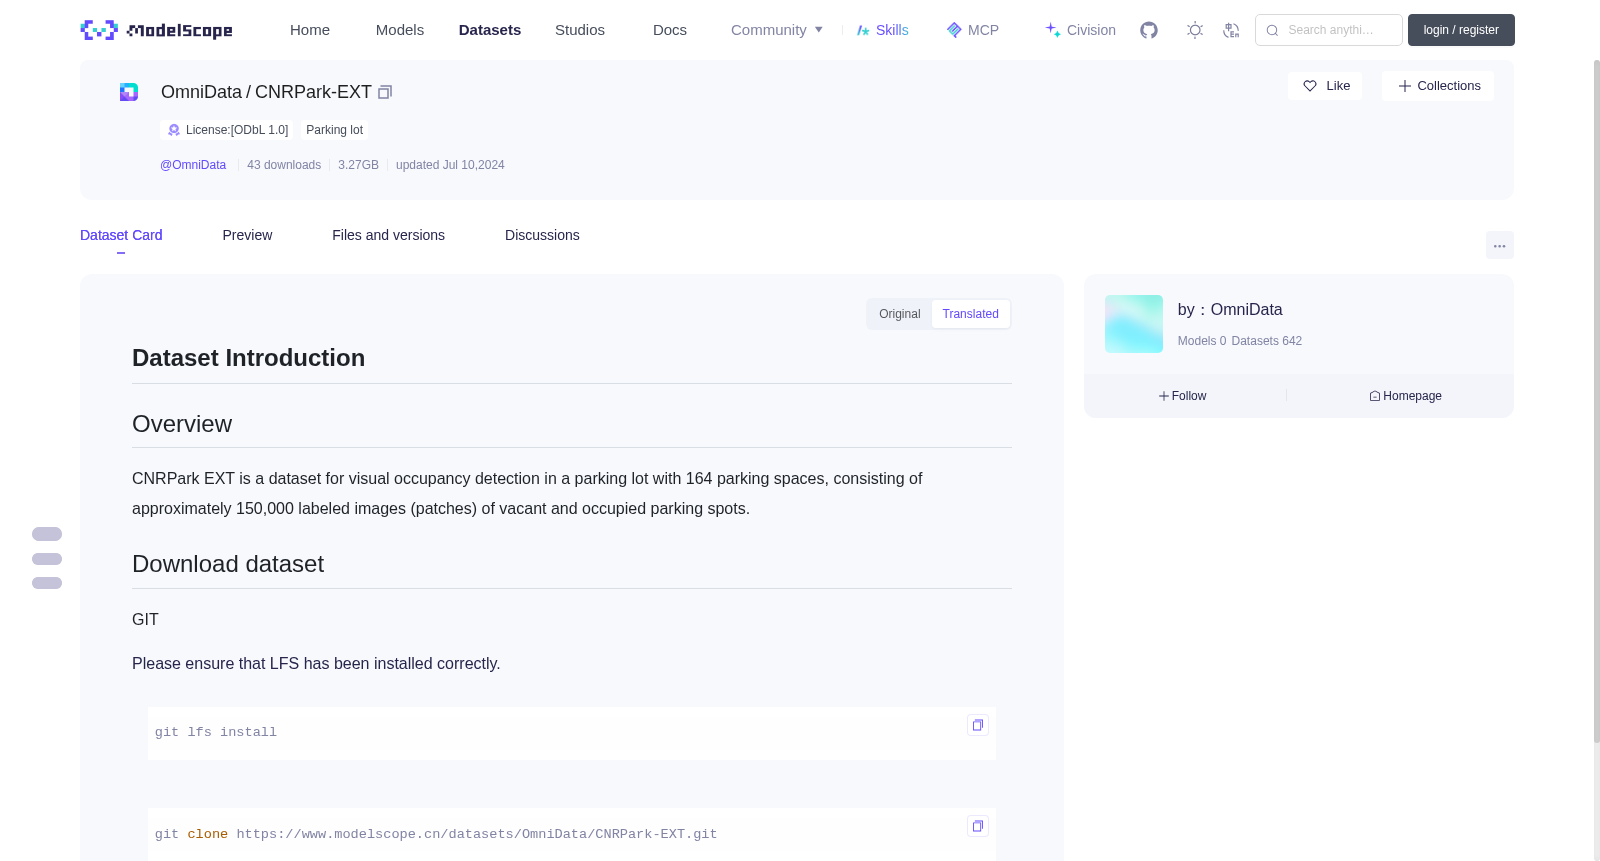Switch to the Discussions tab

542,235
